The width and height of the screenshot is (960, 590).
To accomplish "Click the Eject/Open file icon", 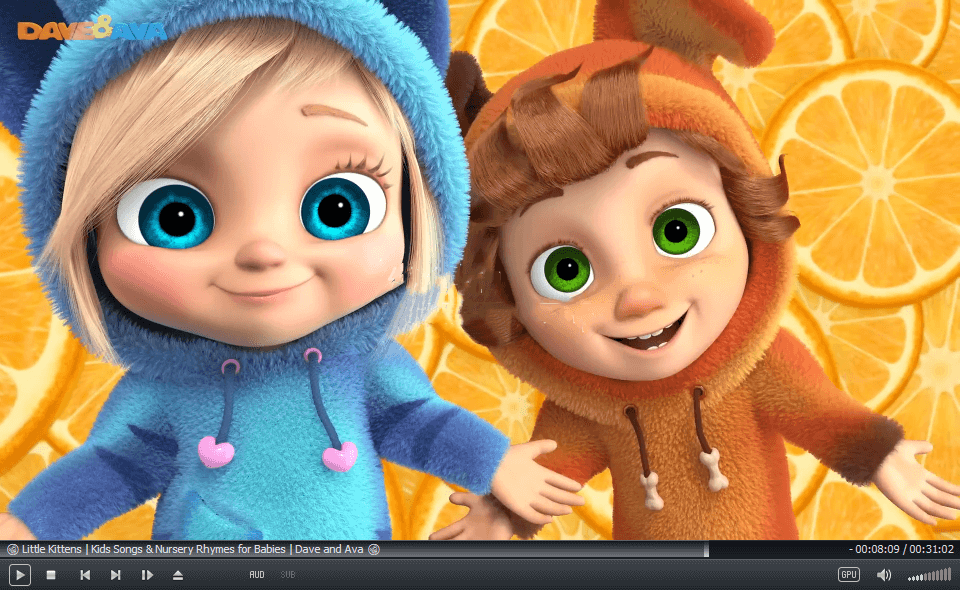I will [178, 575].
